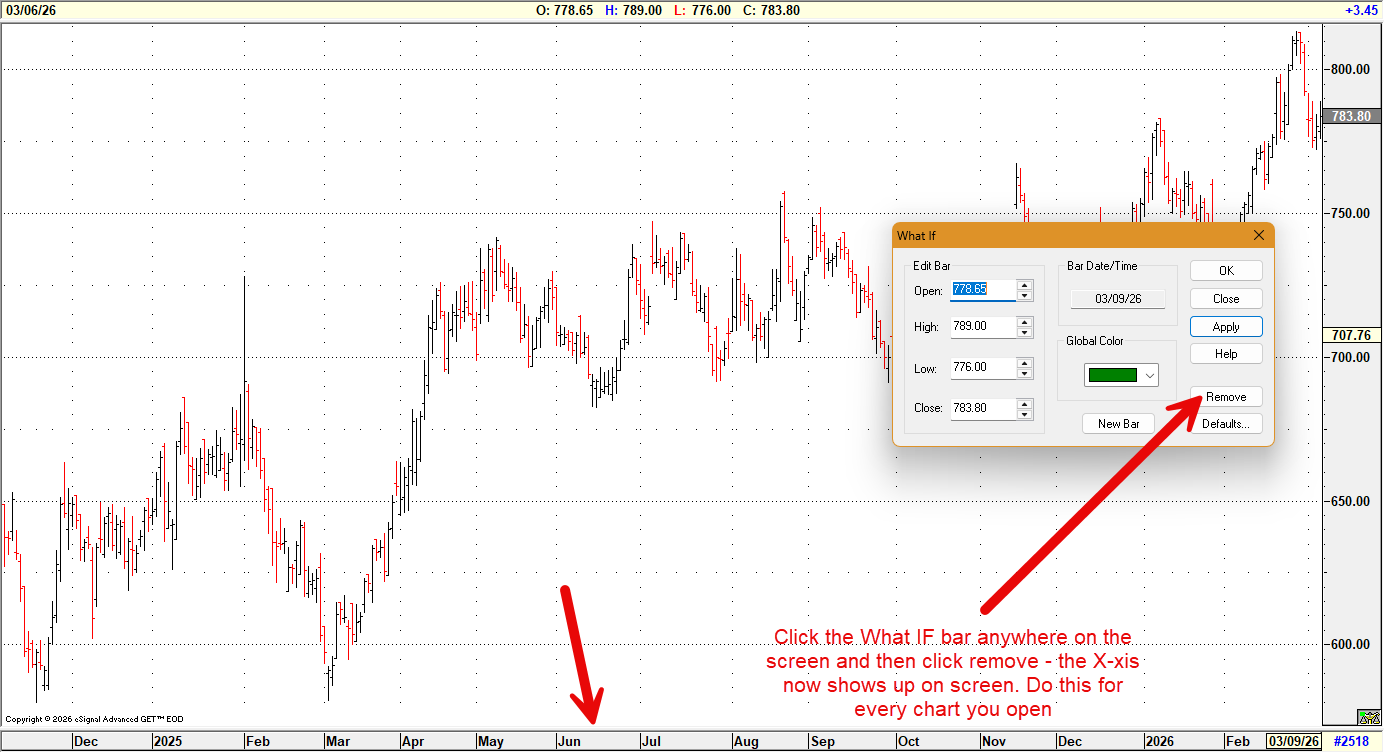Viewport: 1384px width, 753px height.
Task: Open Defaults... settings
Action: (x=1225, y=424)
